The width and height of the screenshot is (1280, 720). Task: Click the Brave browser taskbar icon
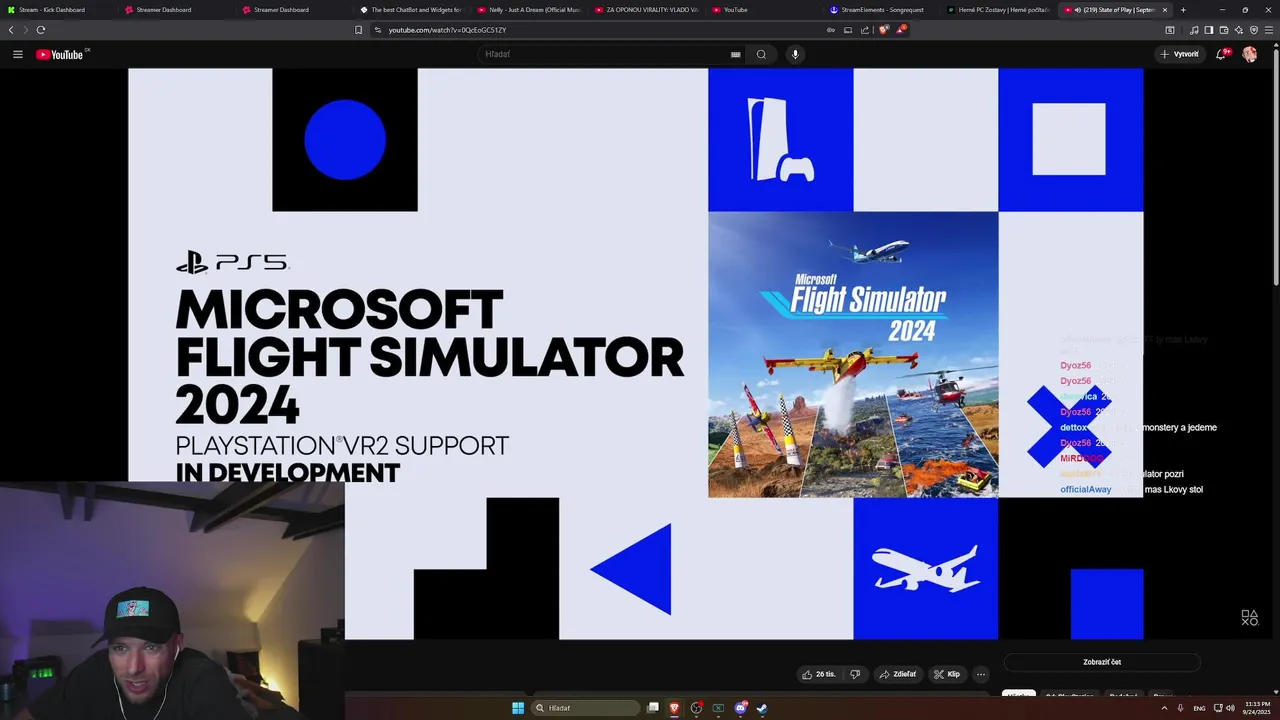(675, 708)
